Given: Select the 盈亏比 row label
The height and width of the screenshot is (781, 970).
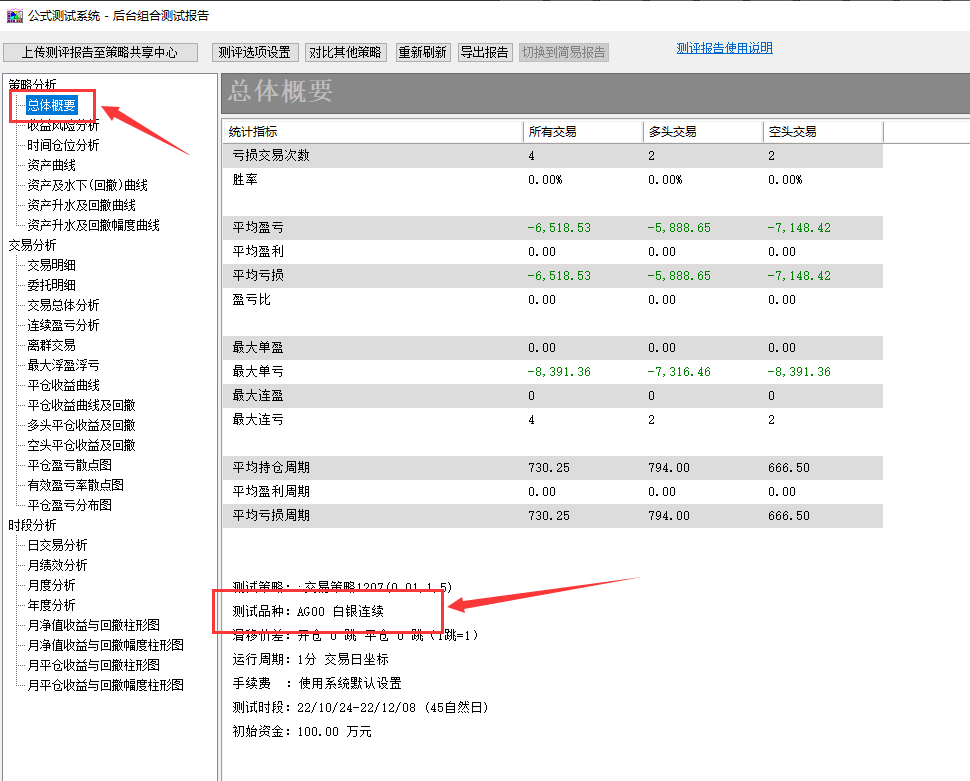Looking at the screenshot, I should coord(252,300).
